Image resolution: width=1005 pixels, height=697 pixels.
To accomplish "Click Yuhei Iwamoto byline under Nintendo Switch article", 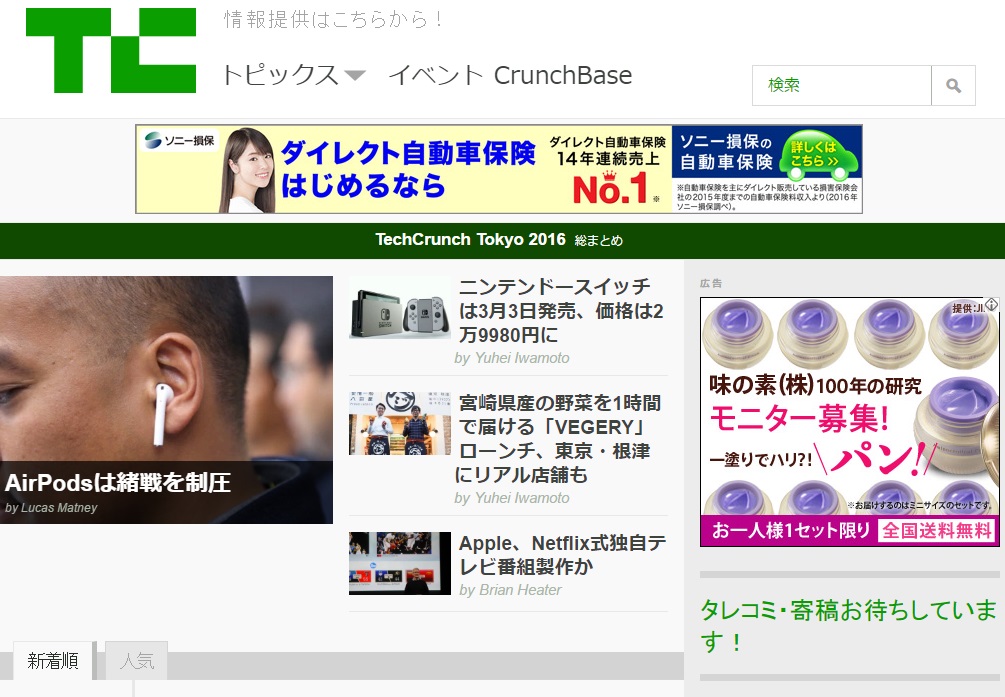I will point(511,358).
